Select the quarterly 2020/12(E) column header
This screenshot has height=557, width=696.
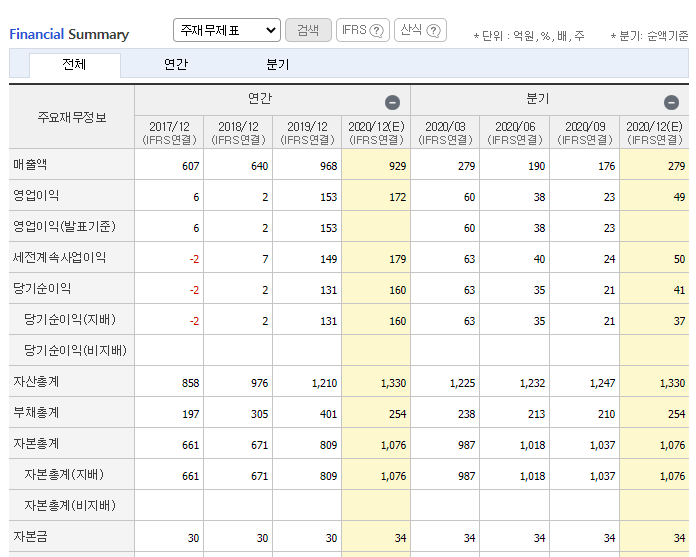pos(654,133)
